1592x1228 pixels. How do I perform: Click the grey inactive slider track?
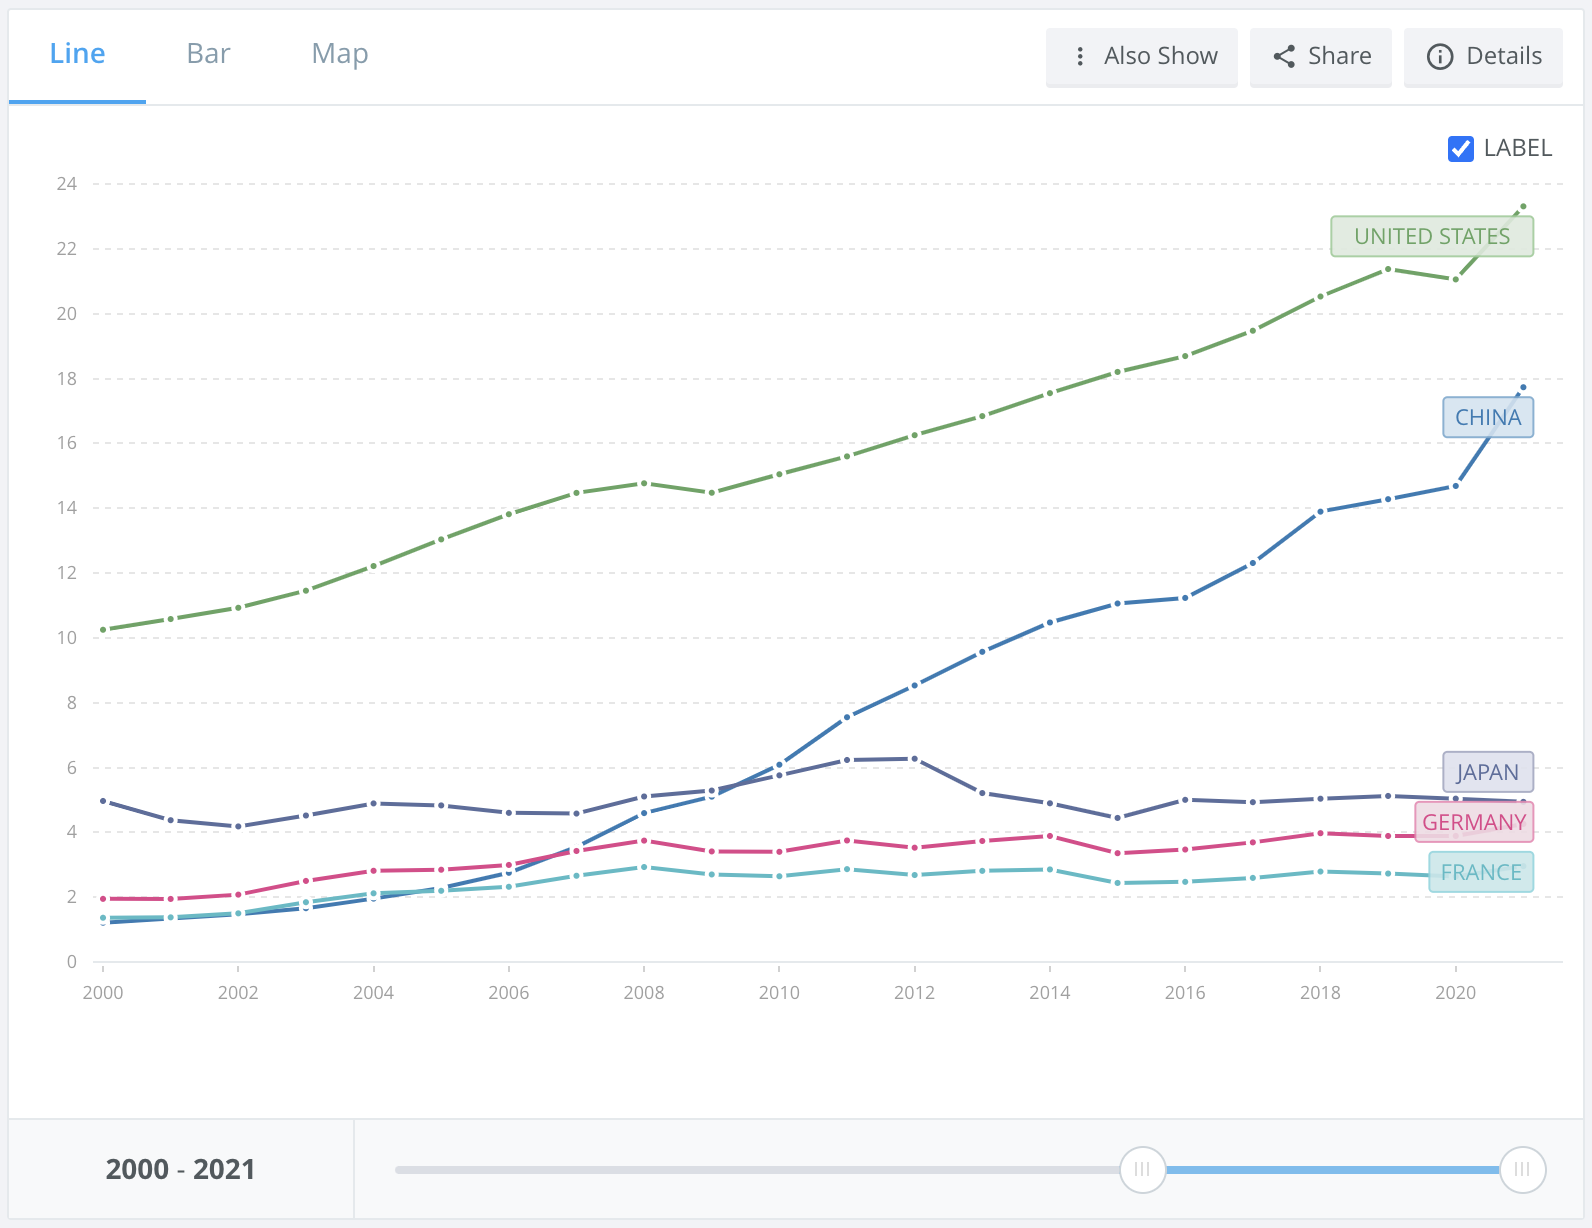(757, 1170)
